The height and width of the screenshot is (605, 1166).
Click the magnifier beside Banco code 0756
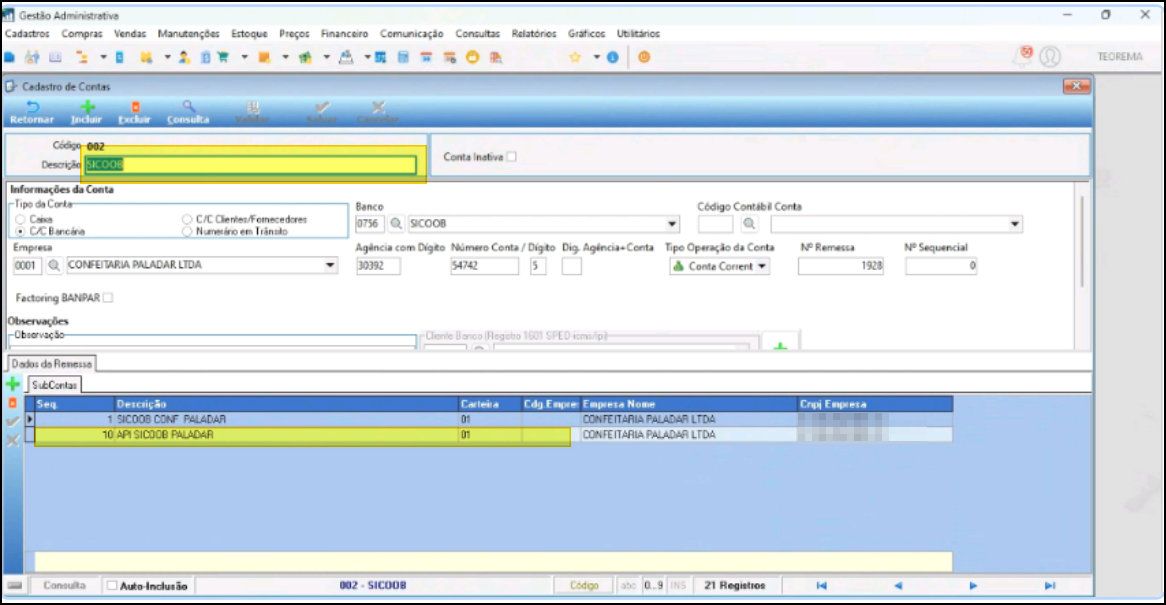point(396,224)
